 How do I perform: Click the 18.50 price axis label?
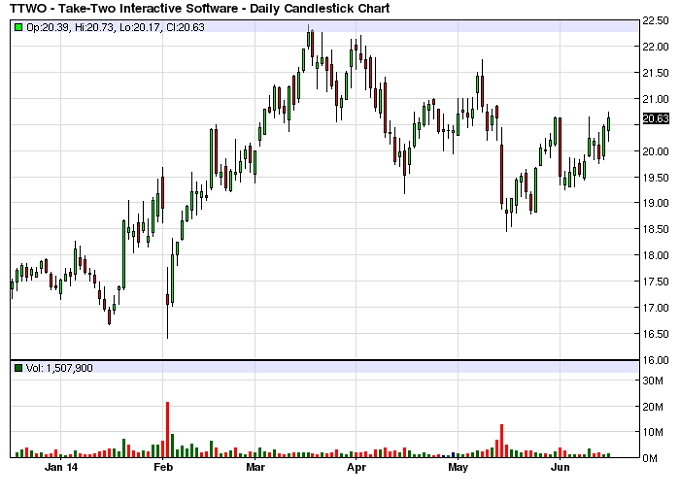pyautogui.click(x=655, y=229)
